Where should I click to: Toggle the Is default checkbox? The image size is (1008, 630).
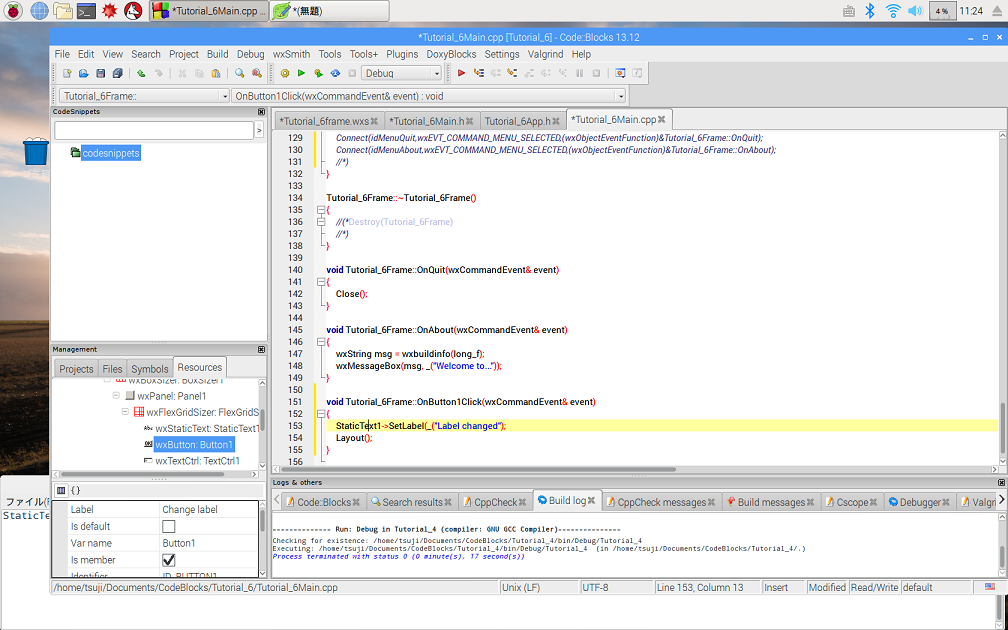[x=168, y=526]
